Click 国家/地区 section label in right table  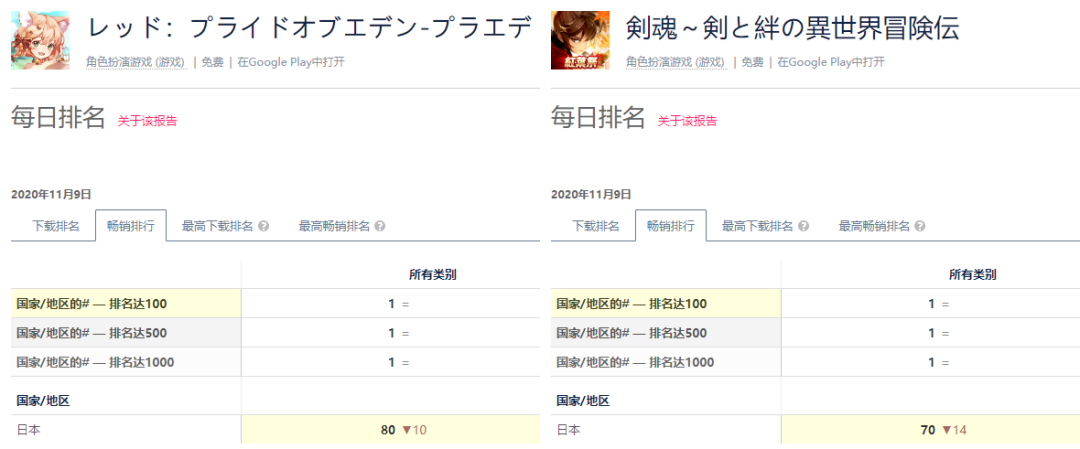point(583,401)
